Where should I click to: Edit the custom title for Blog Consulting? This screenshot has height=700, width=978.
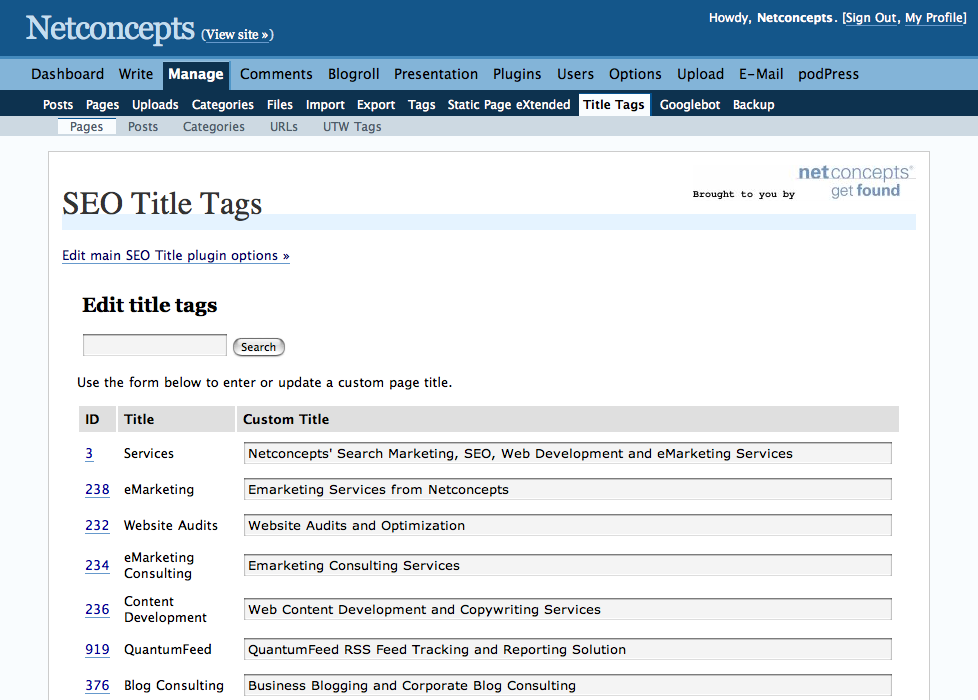click(568, 686)
